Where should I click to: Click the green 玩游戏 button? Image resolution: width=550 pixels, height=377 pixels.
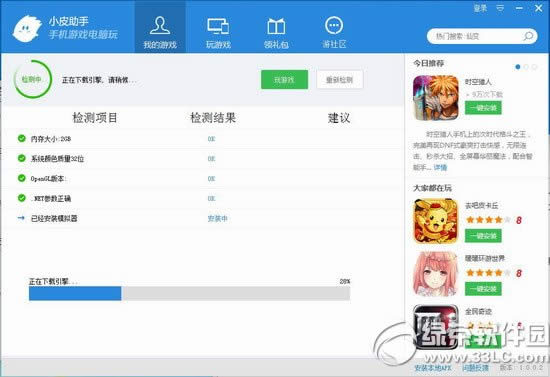coord(284,80)
